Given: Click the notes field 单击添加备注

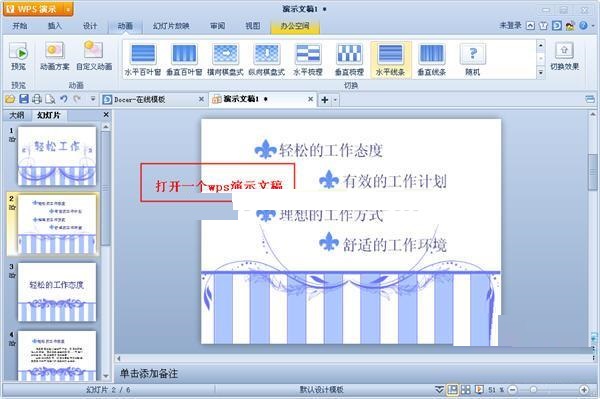Looking at the screenshot, I should click(148, 374).
